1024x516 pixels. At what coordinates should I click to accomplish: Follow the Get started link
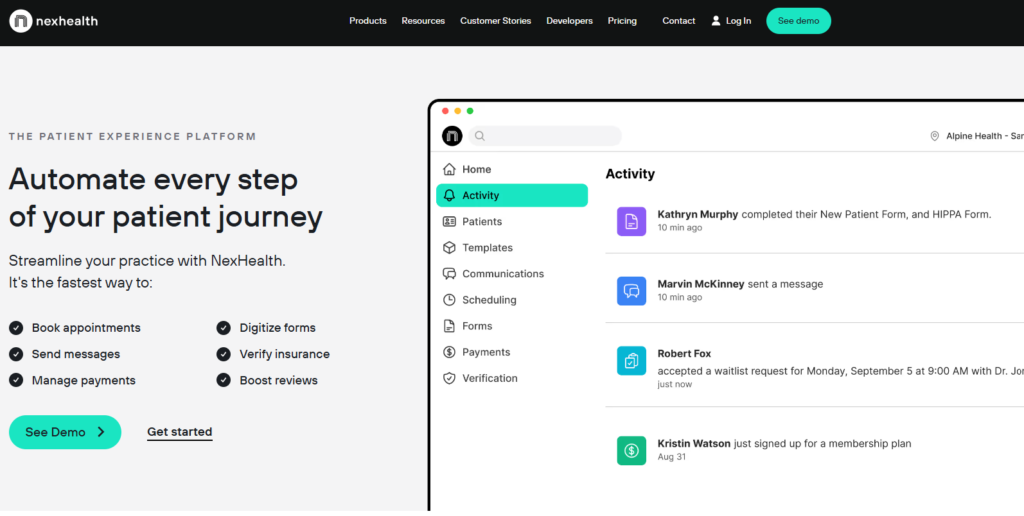[179, 432]
